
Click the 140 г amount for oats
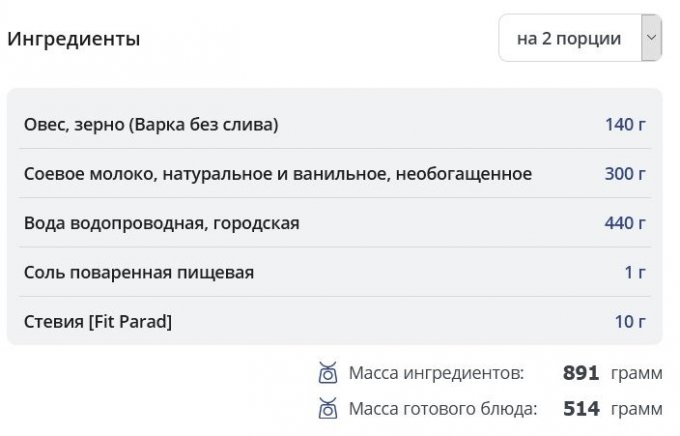[625, 125]
